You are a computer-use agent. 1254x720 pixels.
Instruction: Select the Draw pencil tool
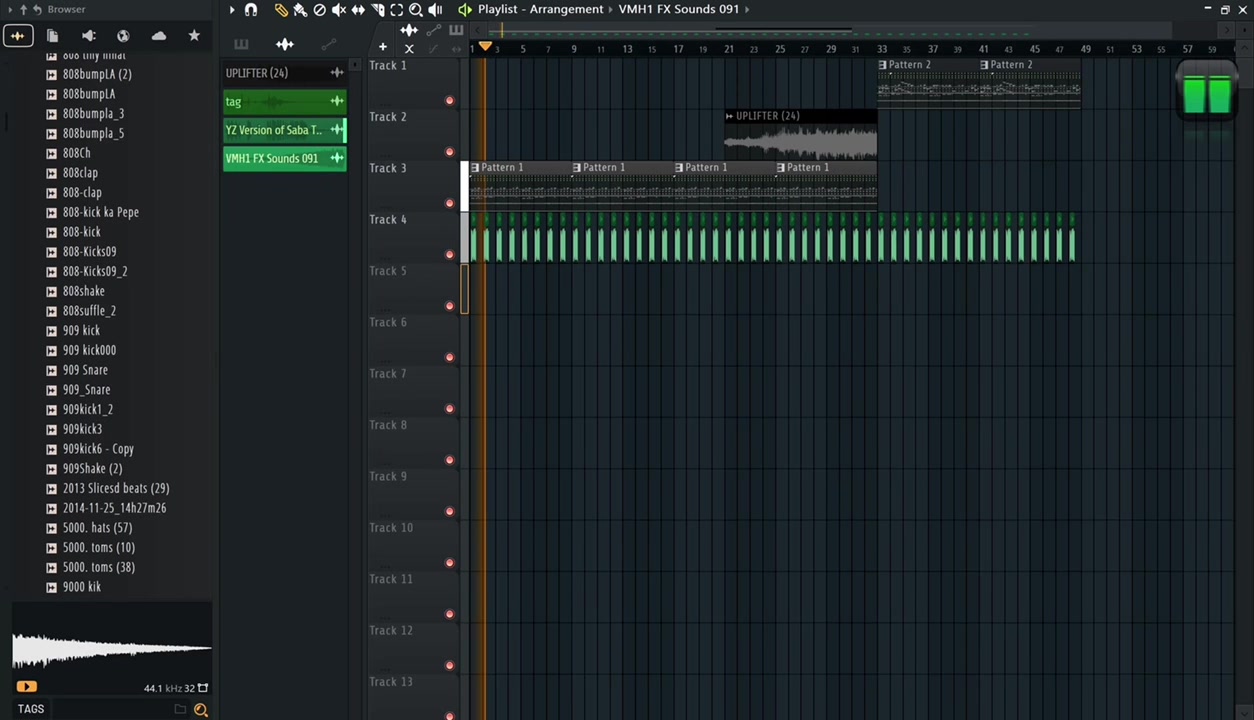point(281,10)
